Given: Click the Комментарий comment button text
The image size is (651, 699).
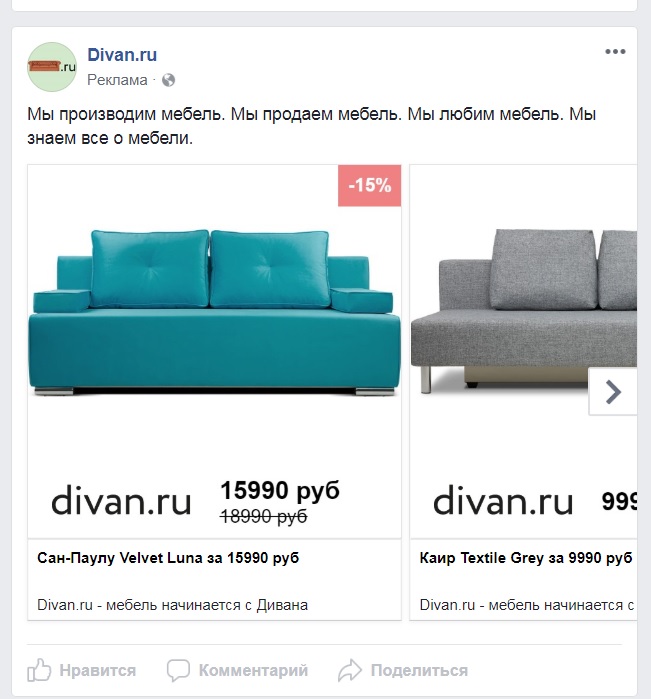Looking at the screenshot, I should [x=253, y=670].
